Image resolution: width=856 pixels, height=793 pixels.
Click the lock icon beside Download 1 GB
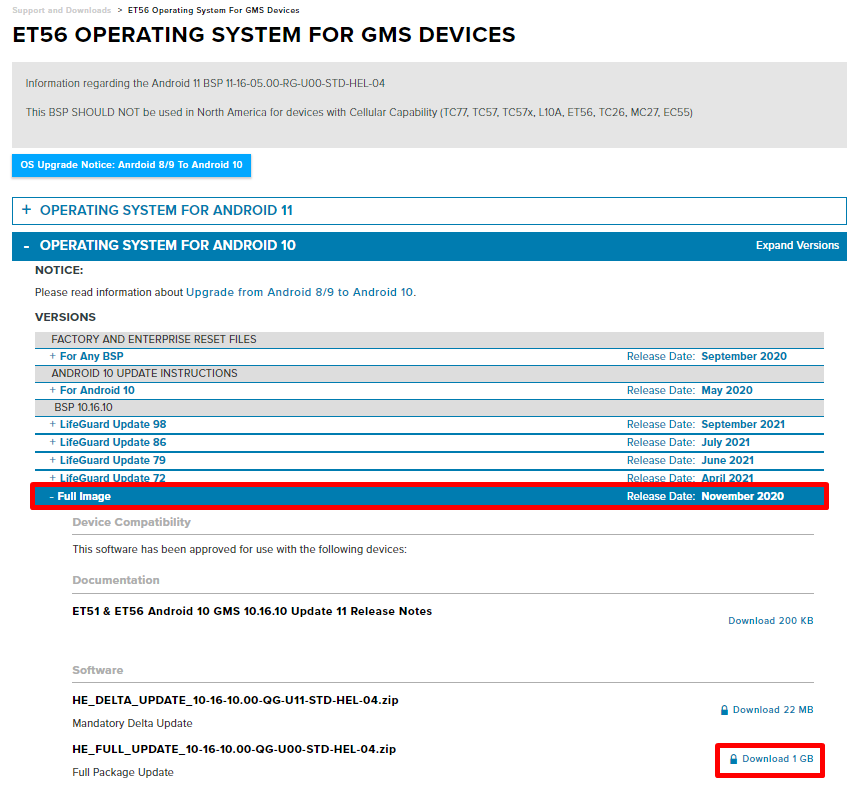click(x=733, y=759)
